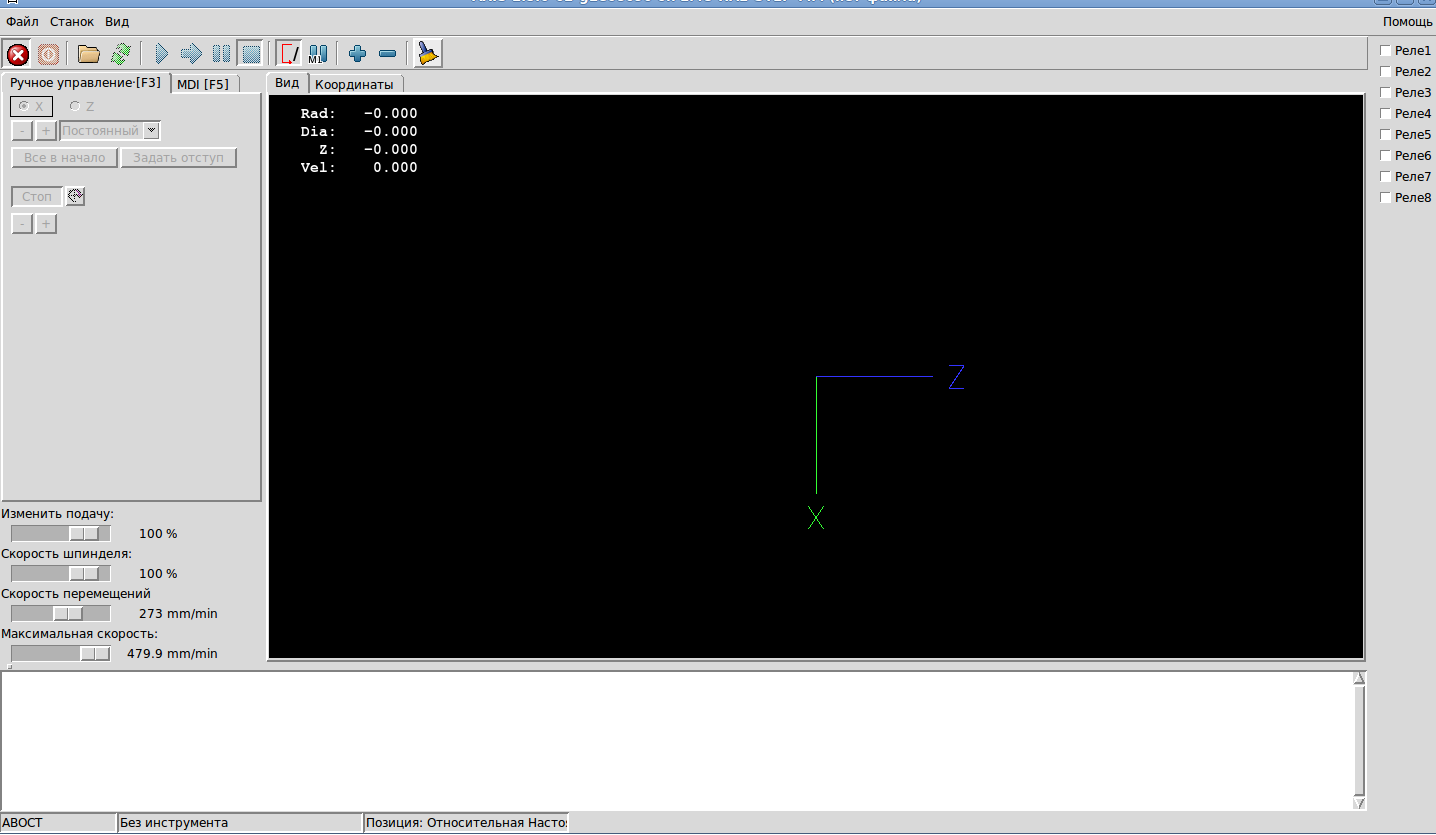The image size is (1436, 835).
Task: Enable the Реле1 checkbox
Action: tap(1386, 50)
